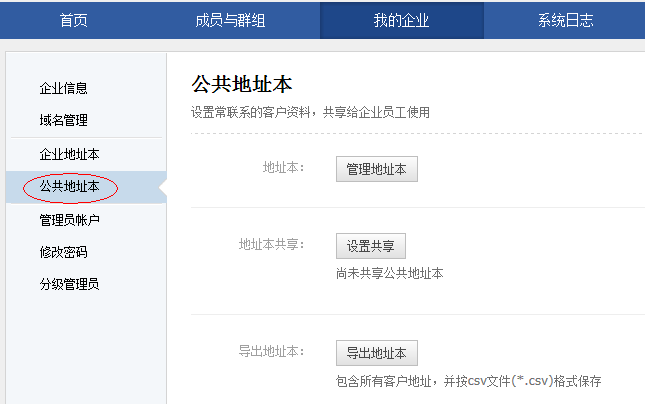Open 管理员帐户 in the sidebar
The width and height of the screenshot is (645, 404).
(x=69, y=219)
